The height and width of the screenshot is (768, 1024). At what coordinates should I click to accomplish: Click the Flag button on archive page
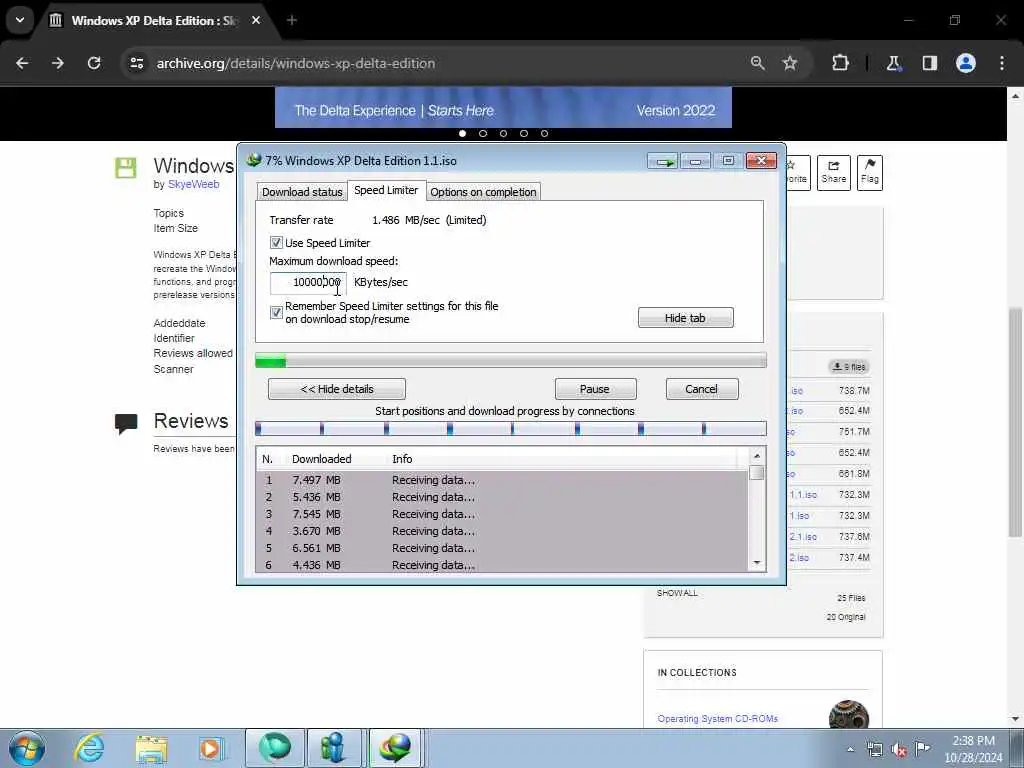[x=870, y=172]
